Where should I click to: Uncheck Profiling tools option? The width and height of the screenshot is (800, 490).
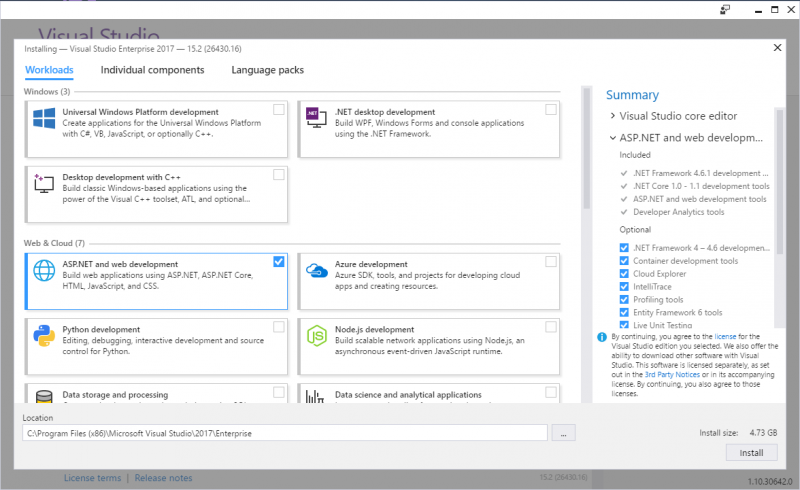point(623,299)
